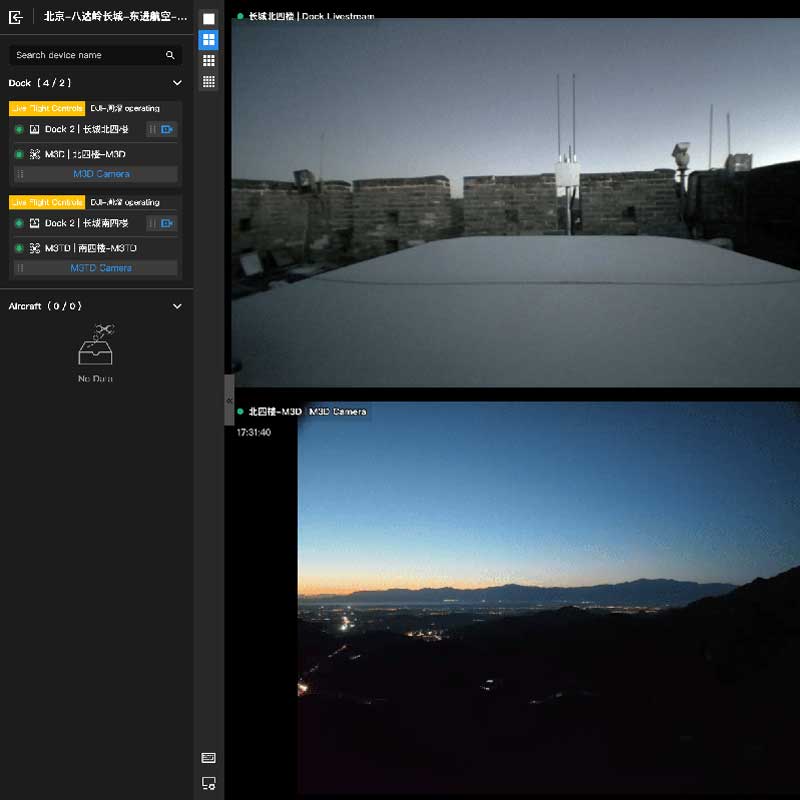The width and height of the screenshot is (800, 800).
Task: Open keyboard shortcuts icon at bottom
Action: pyautogui.click(x=209, y=758)
